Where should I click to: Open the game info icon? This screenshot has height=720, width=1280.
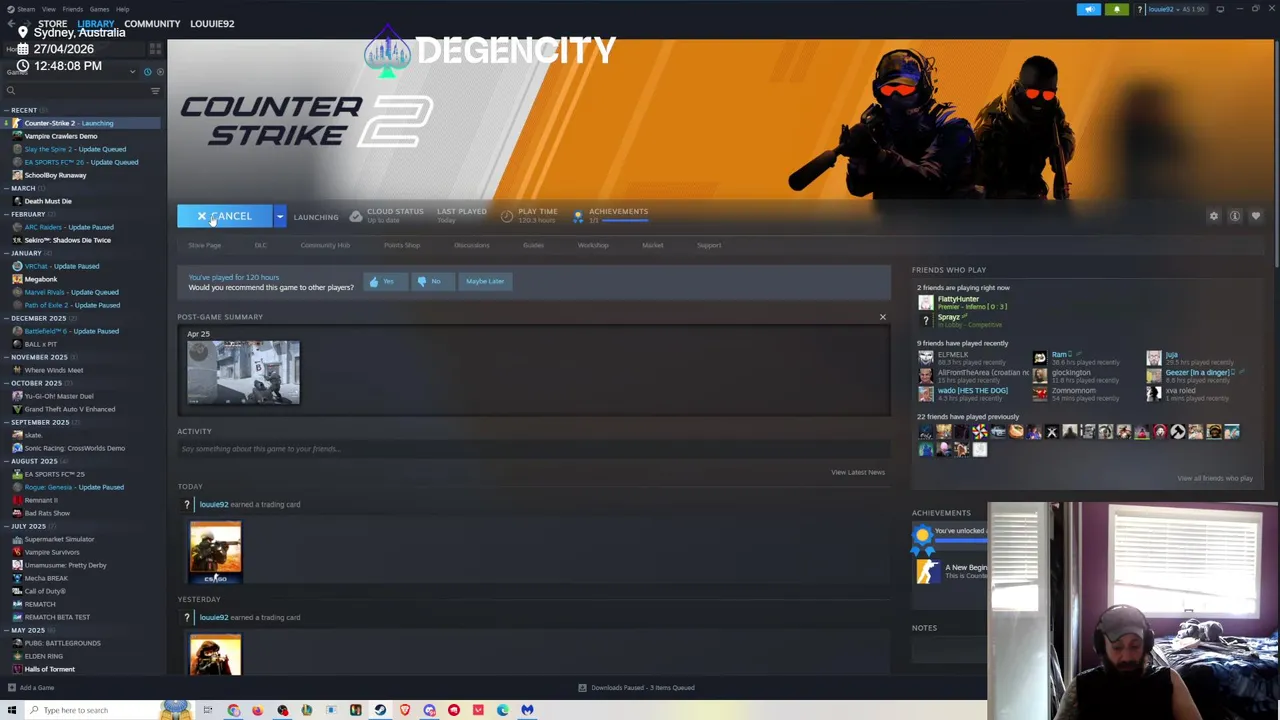pyautogui.click(x=1235, y=216)
